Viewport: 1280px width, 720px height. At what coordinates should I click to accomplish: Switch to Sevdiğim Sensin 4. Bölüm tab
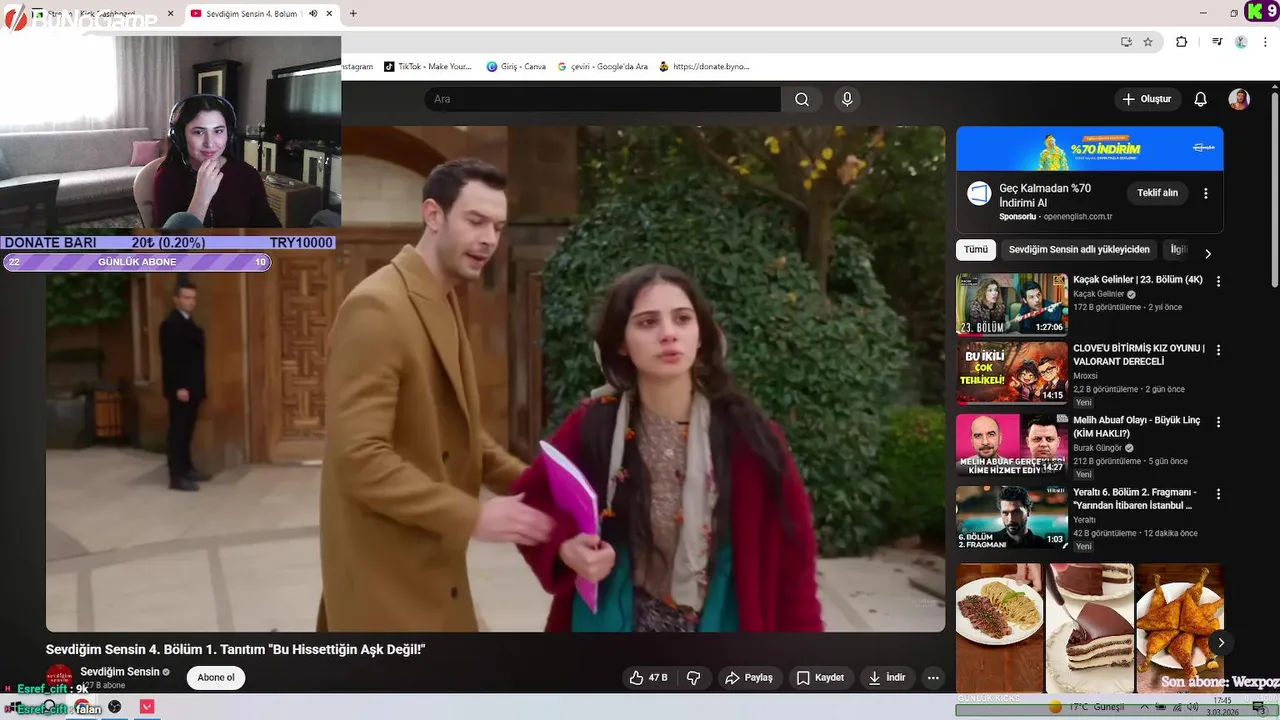[x=251, y=14]
